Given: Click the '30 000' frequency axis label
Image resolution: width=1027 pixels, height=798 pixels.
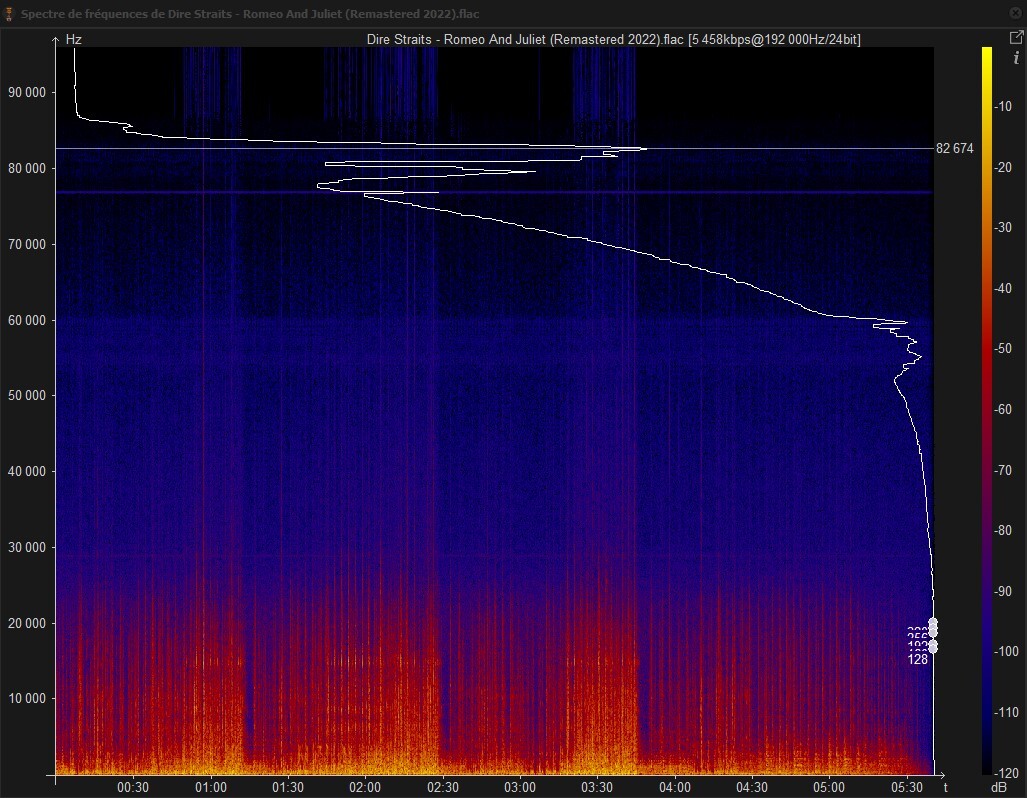Looking at the screenshot, I should [27, 548].
